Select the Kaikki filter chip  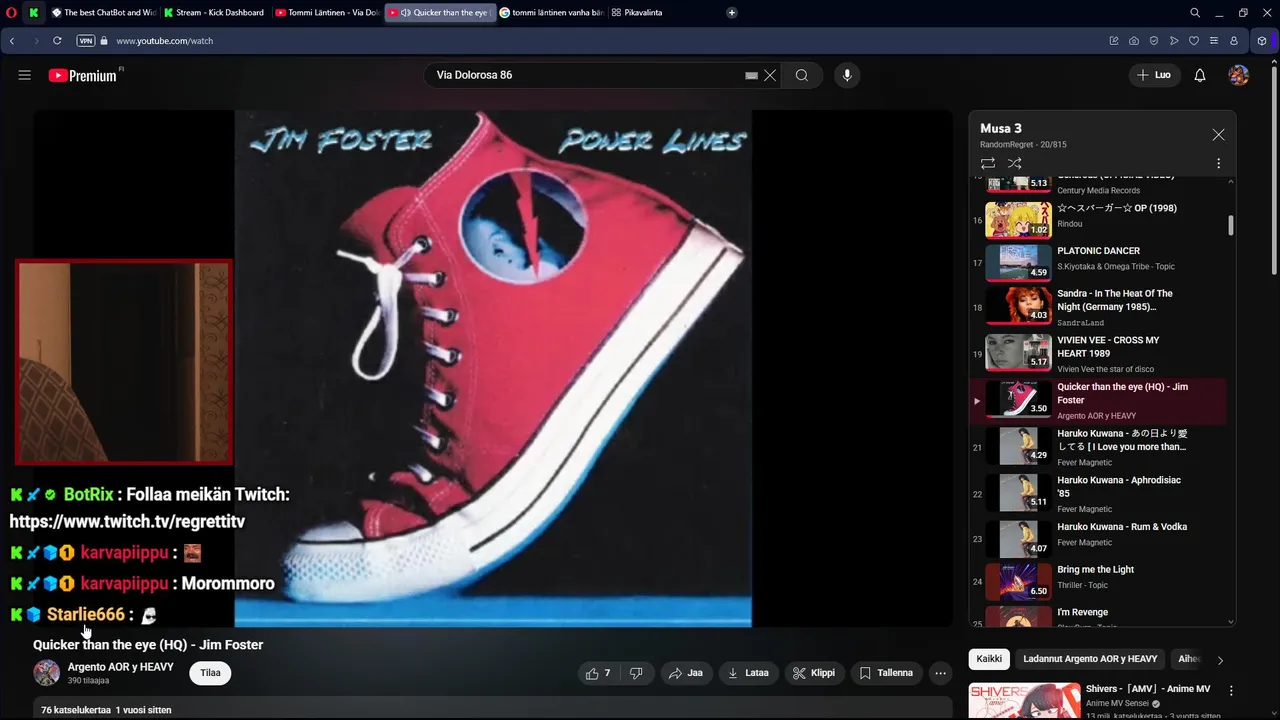(989, 659)
